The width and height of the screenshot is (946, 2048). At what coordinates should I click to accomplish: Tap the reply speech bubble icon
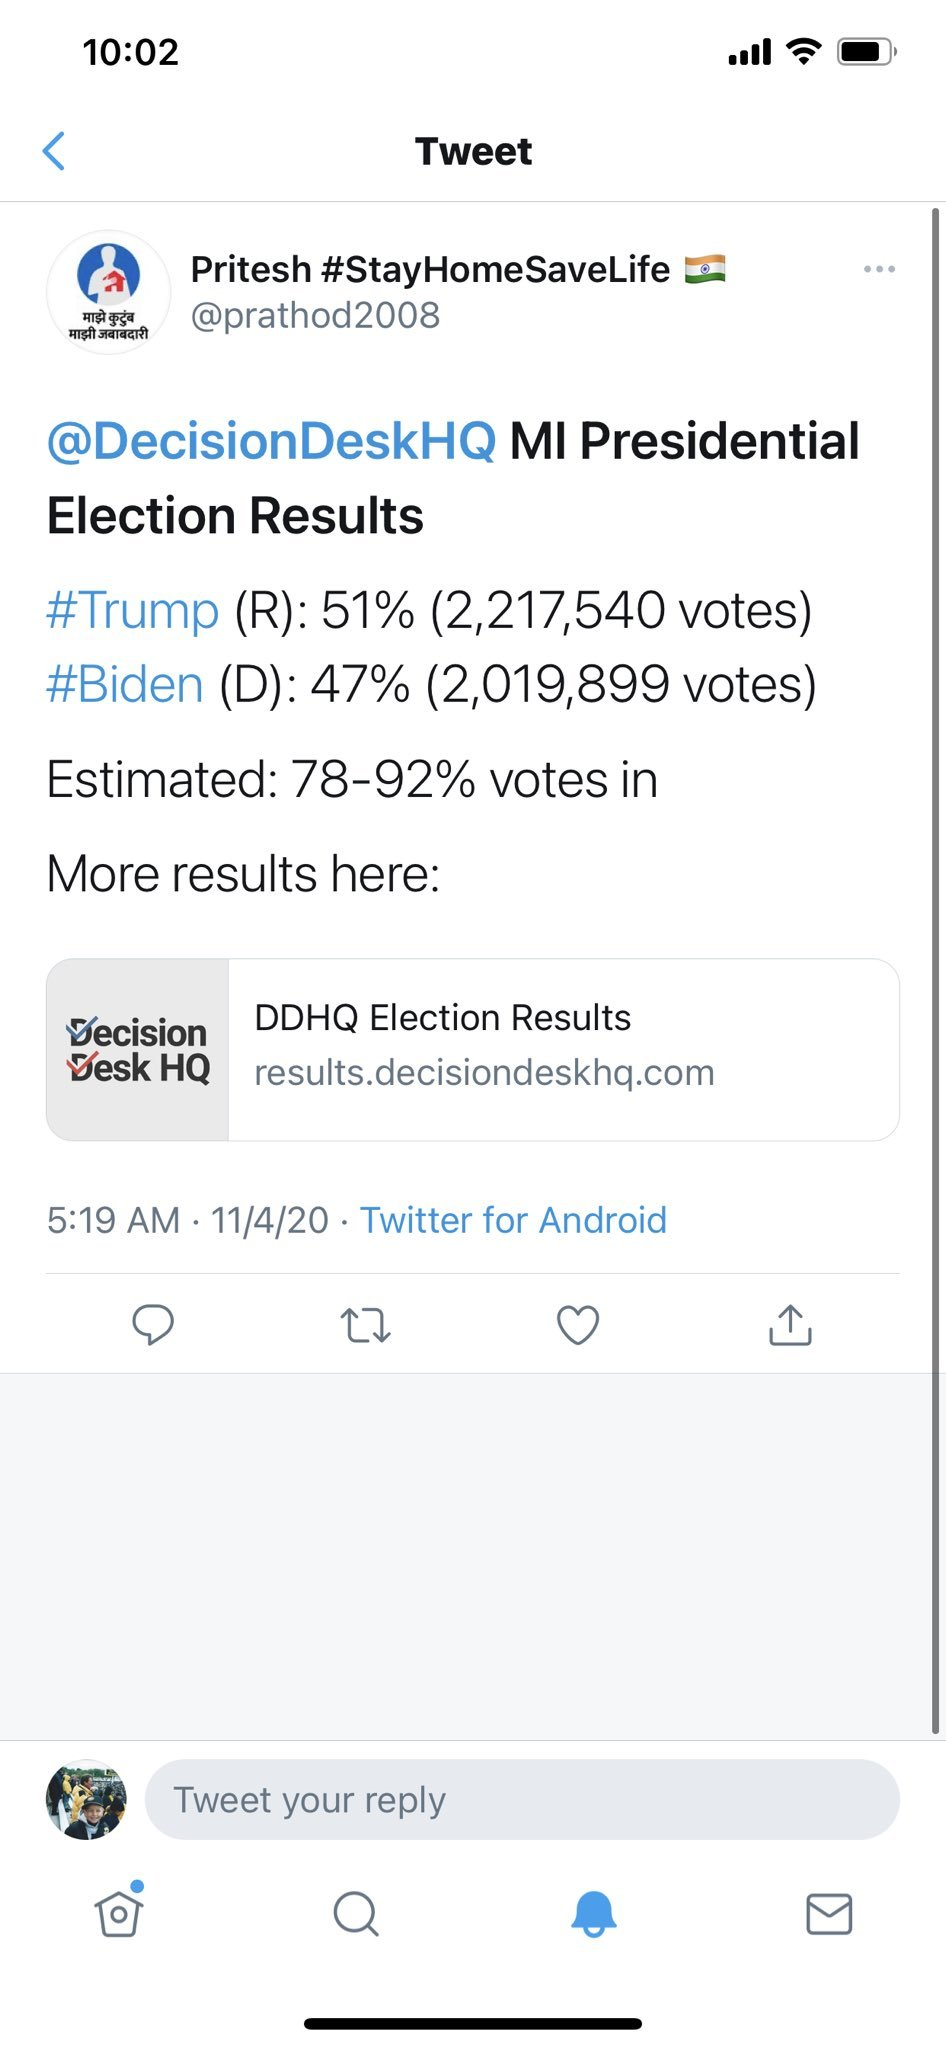tap(153, 1325)
